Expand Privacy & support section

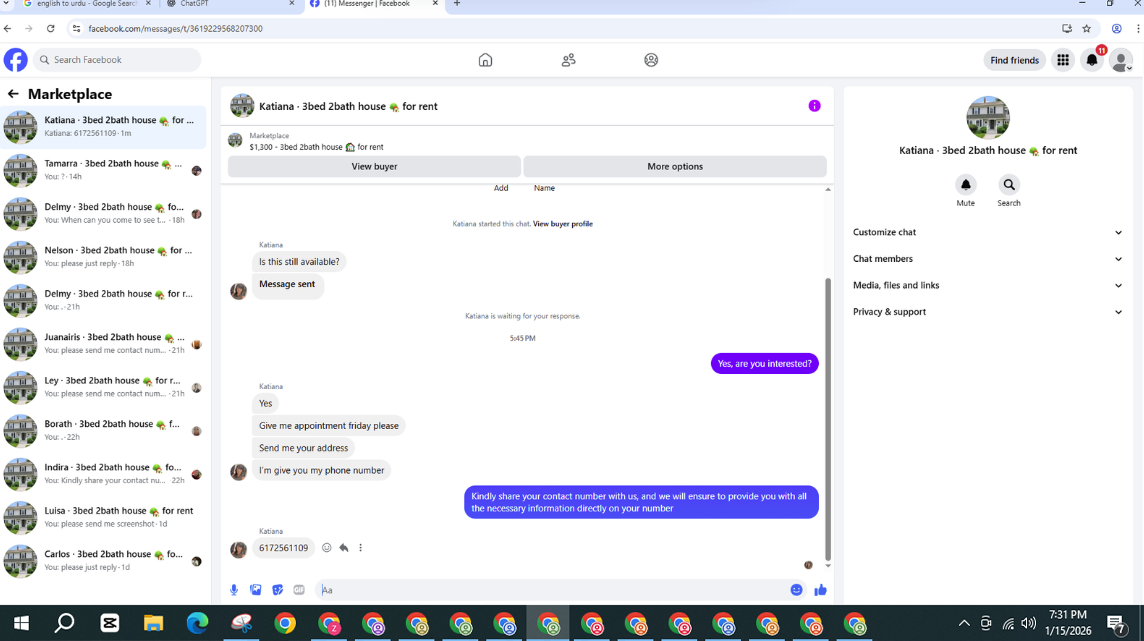pos(988,311)
